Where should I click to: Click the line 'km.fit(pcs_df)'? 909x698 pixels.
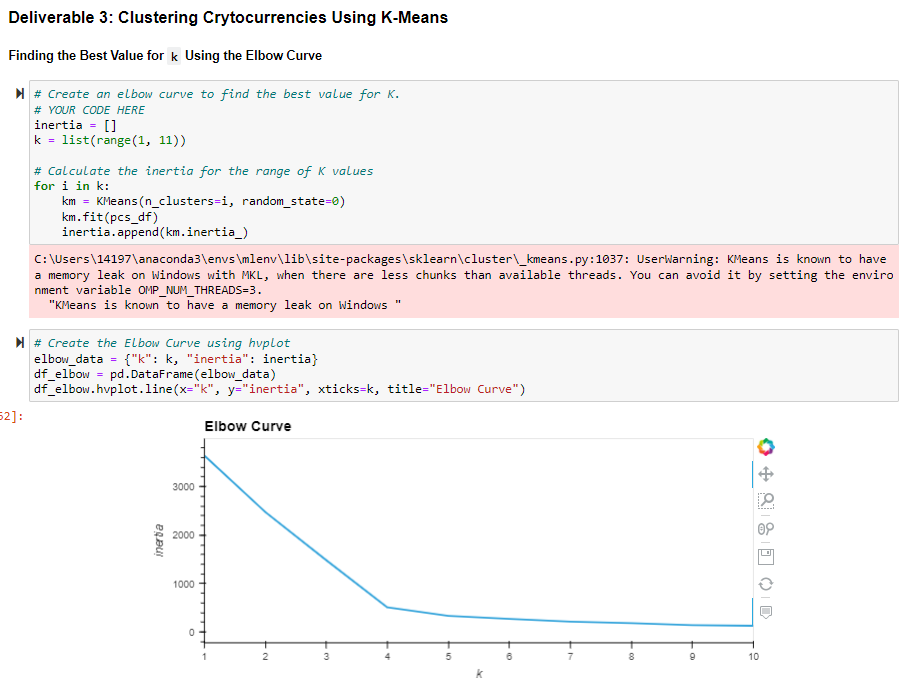[x=110, y=217]
